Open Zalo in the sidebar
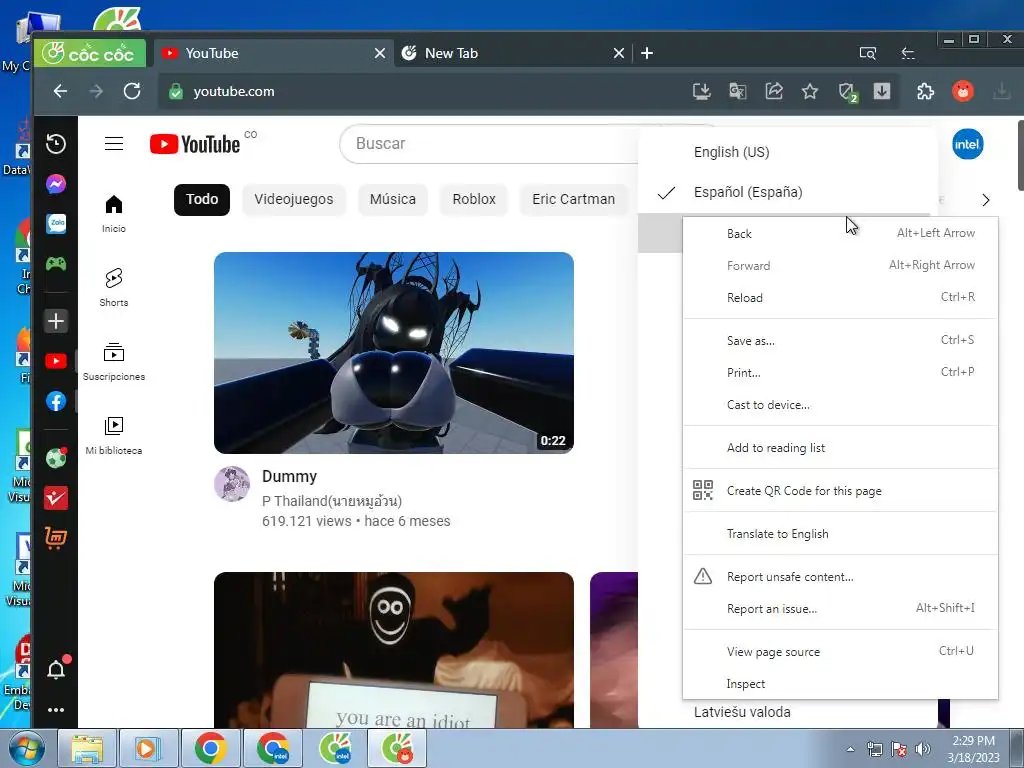The image size is (1024, 768). (56, 224)
